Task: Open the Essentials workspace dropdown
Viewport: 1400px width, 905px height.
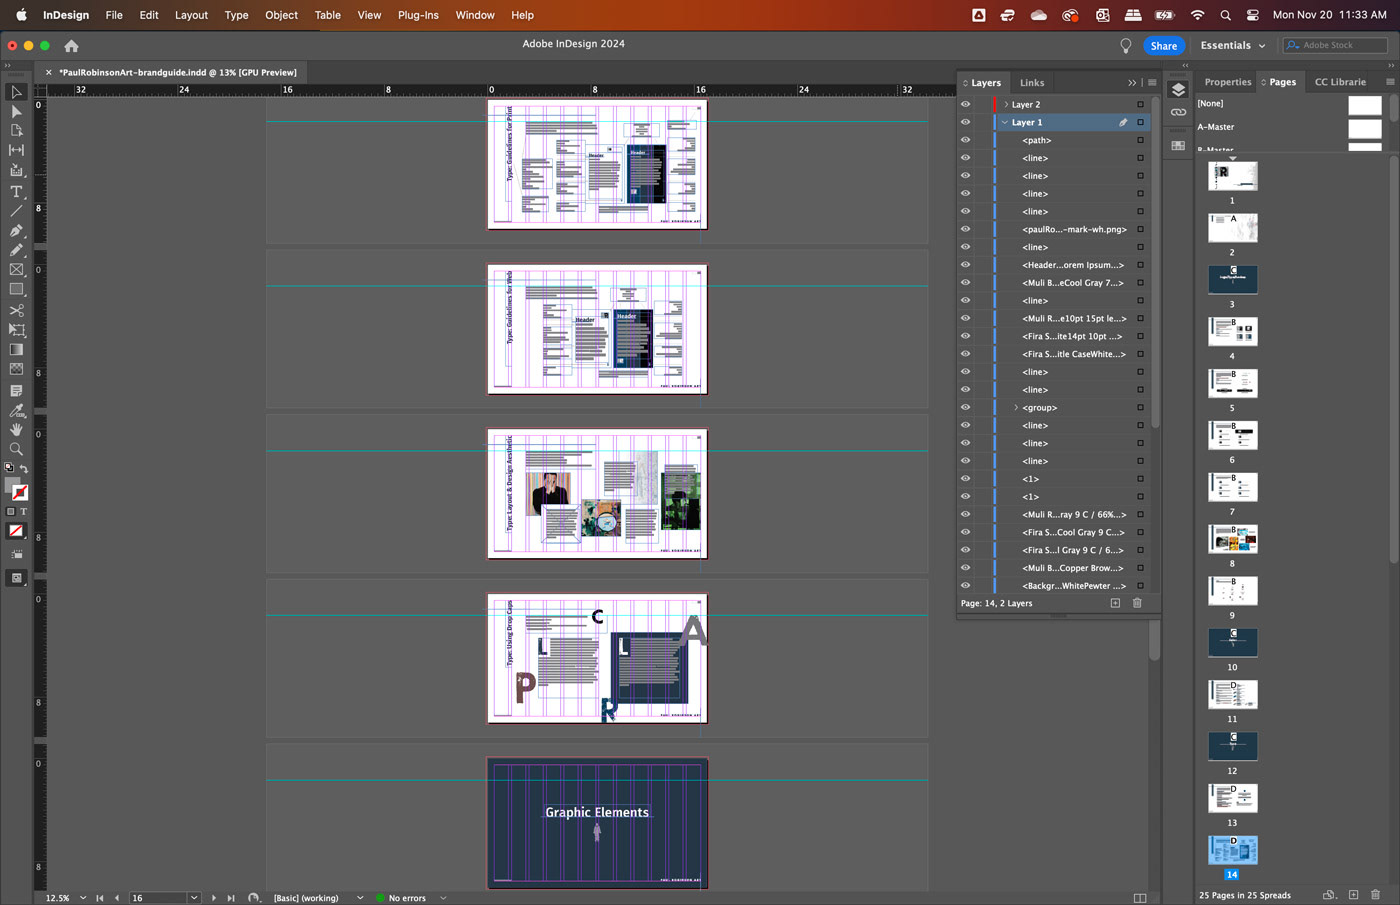Action: click(x=1233, y=46)
